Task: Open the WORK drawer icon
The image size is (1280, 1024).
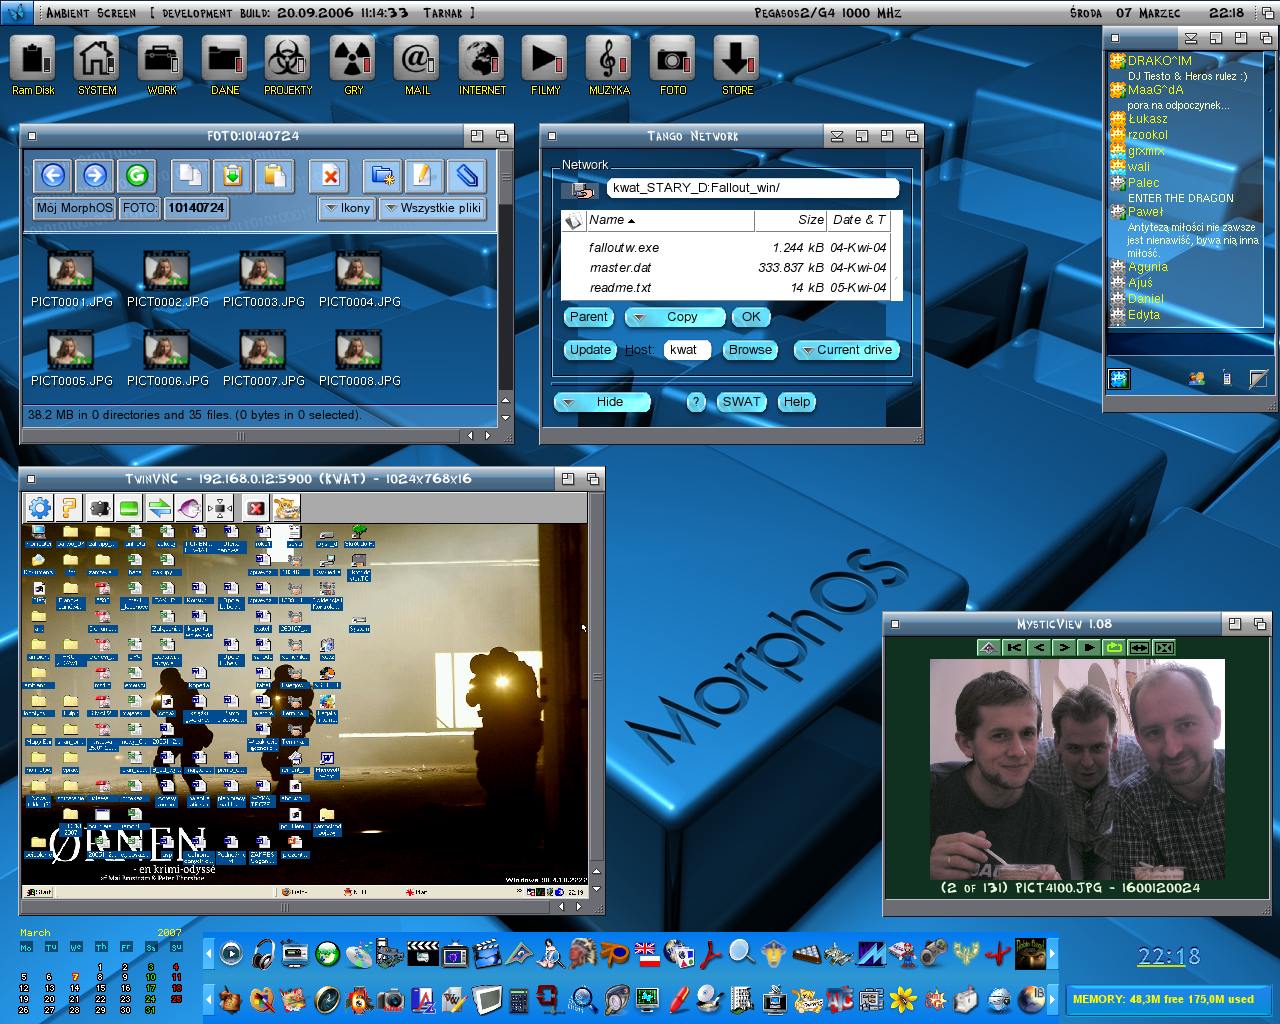Action: pos(161,66)
